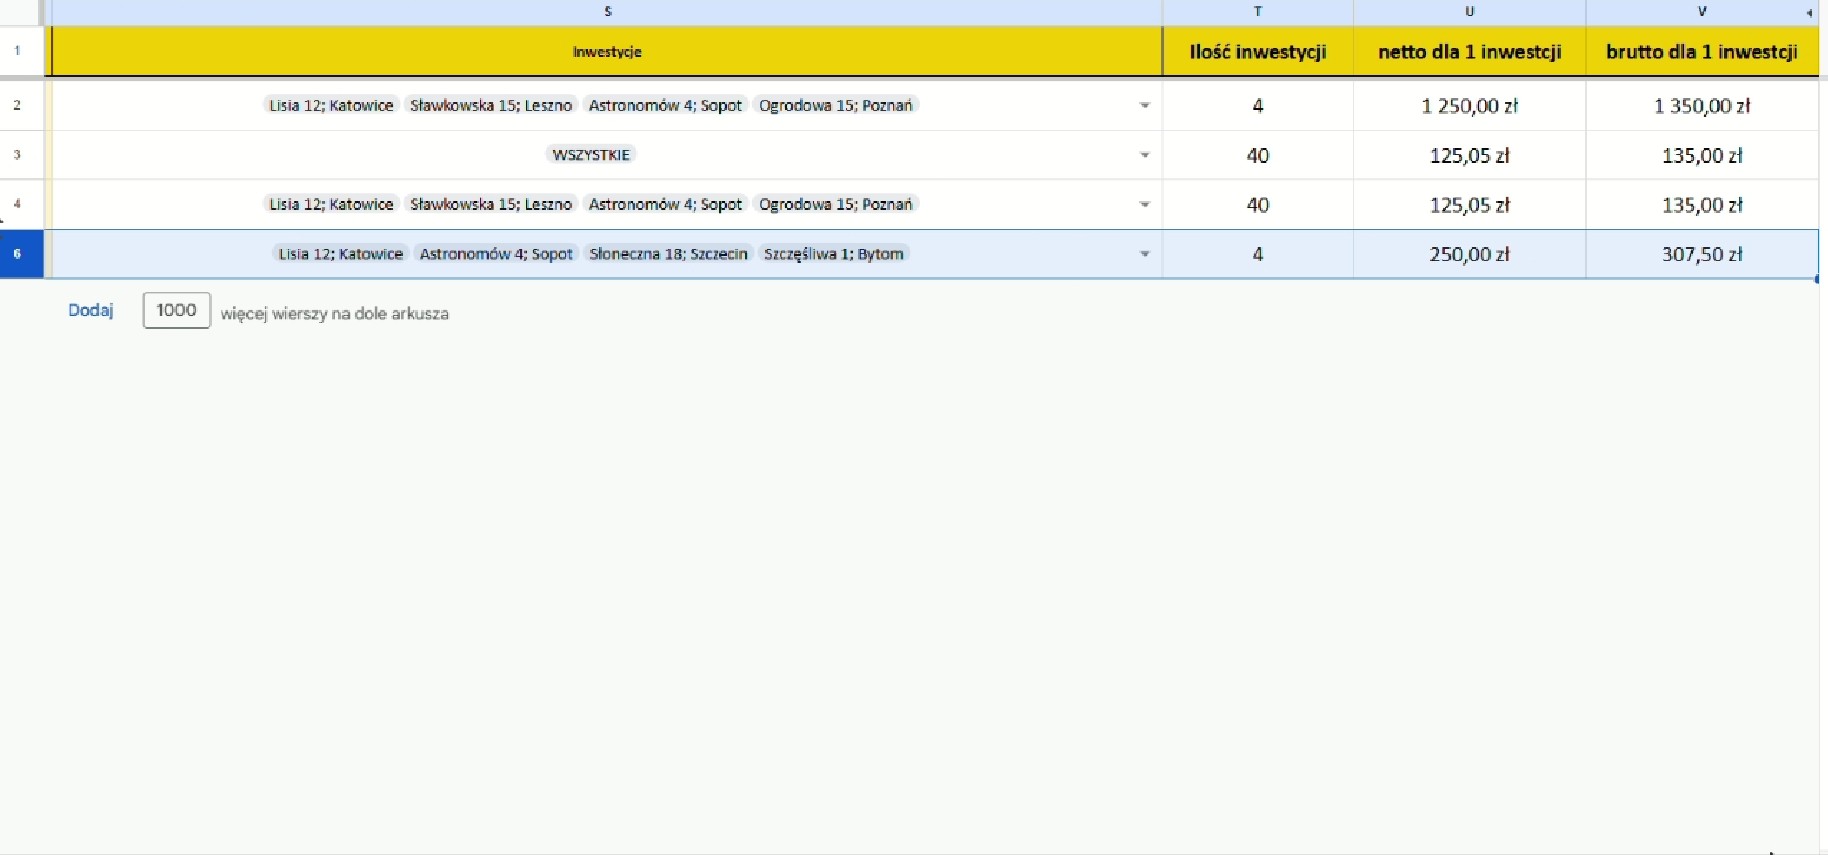Click Ogrodowa 15; Poznań chip in row 2
This screenshot has height=855, width=1828.
click(x=836, y=105)
